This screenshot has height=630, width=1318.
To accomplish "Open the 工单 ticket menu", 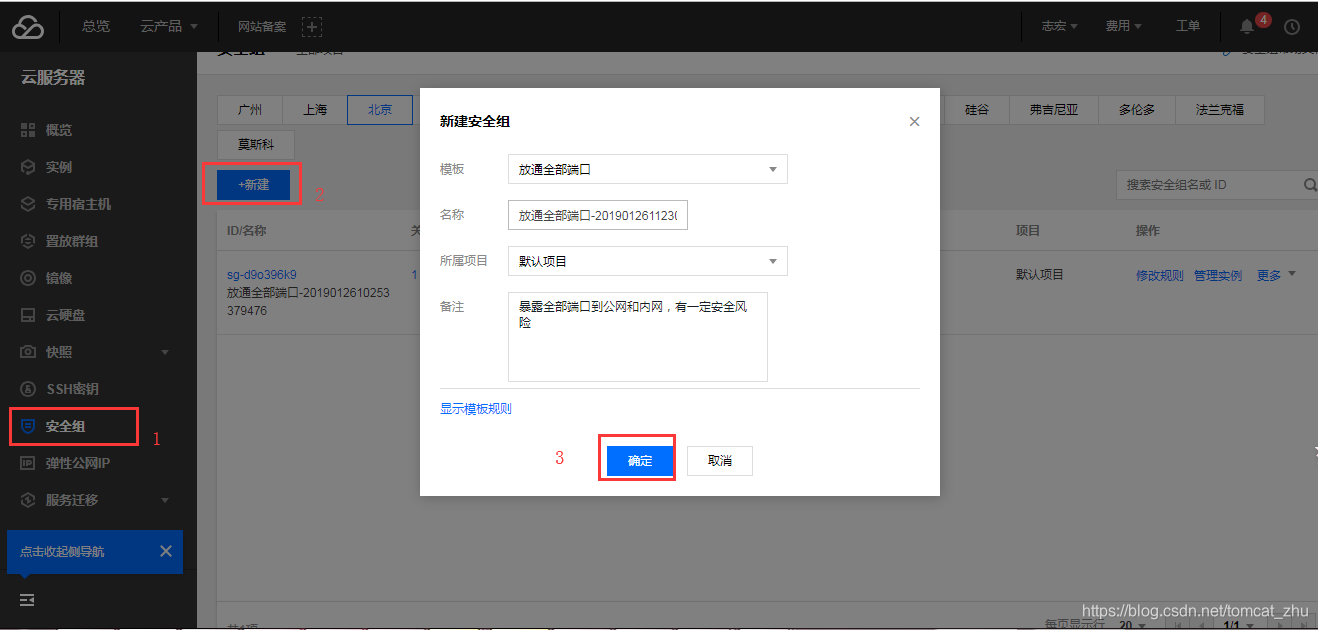I will tap(1188, 26).
